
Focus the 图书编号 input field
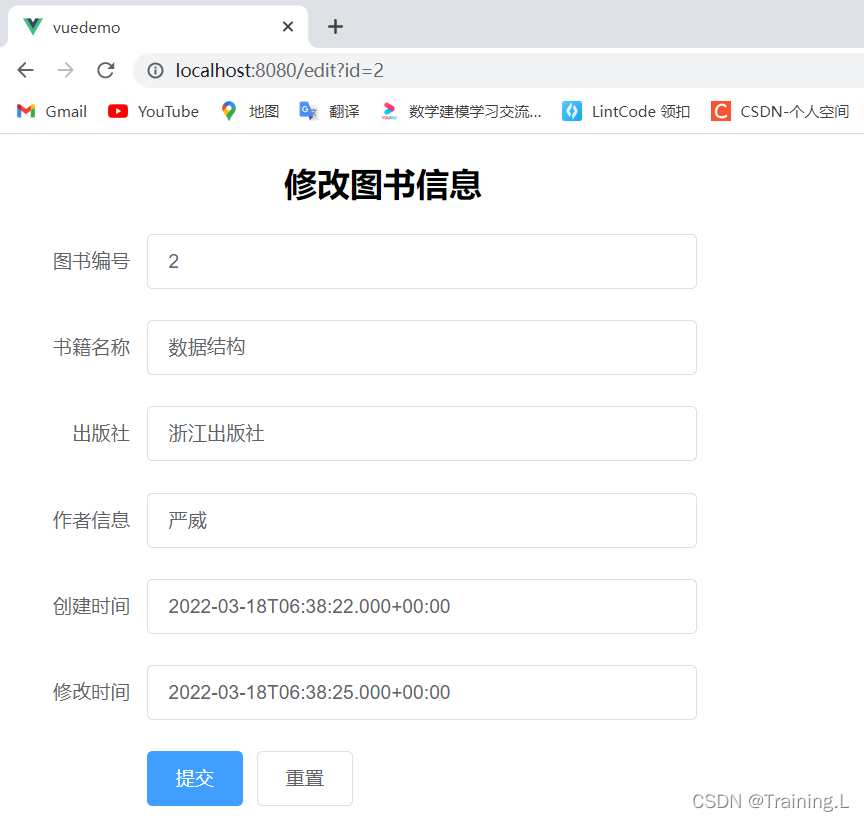coord(422,261)
